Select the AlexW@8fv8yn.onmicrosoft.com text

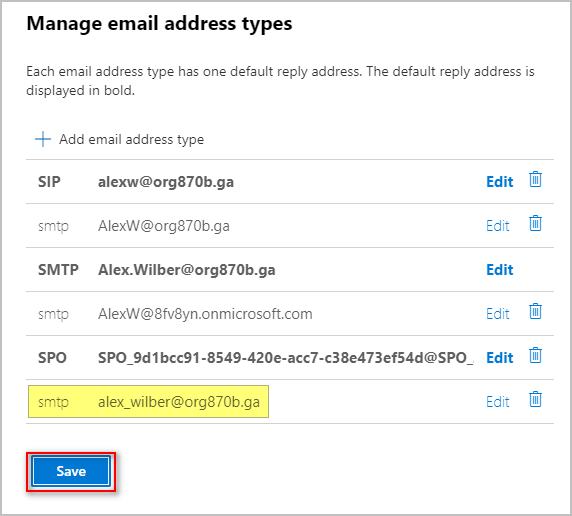(205, 314)
